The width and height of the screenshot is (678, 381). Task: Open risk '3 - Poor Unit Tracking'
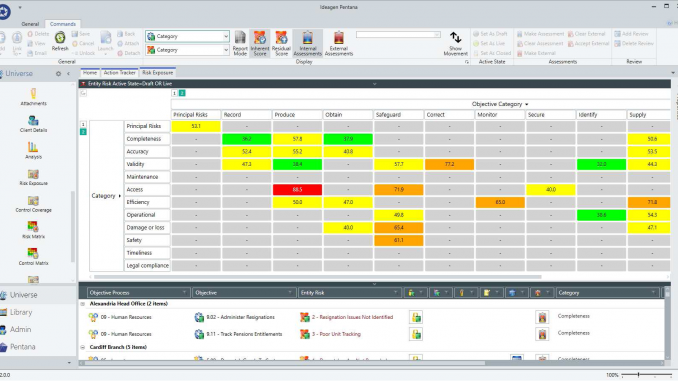tap(336, 334)
